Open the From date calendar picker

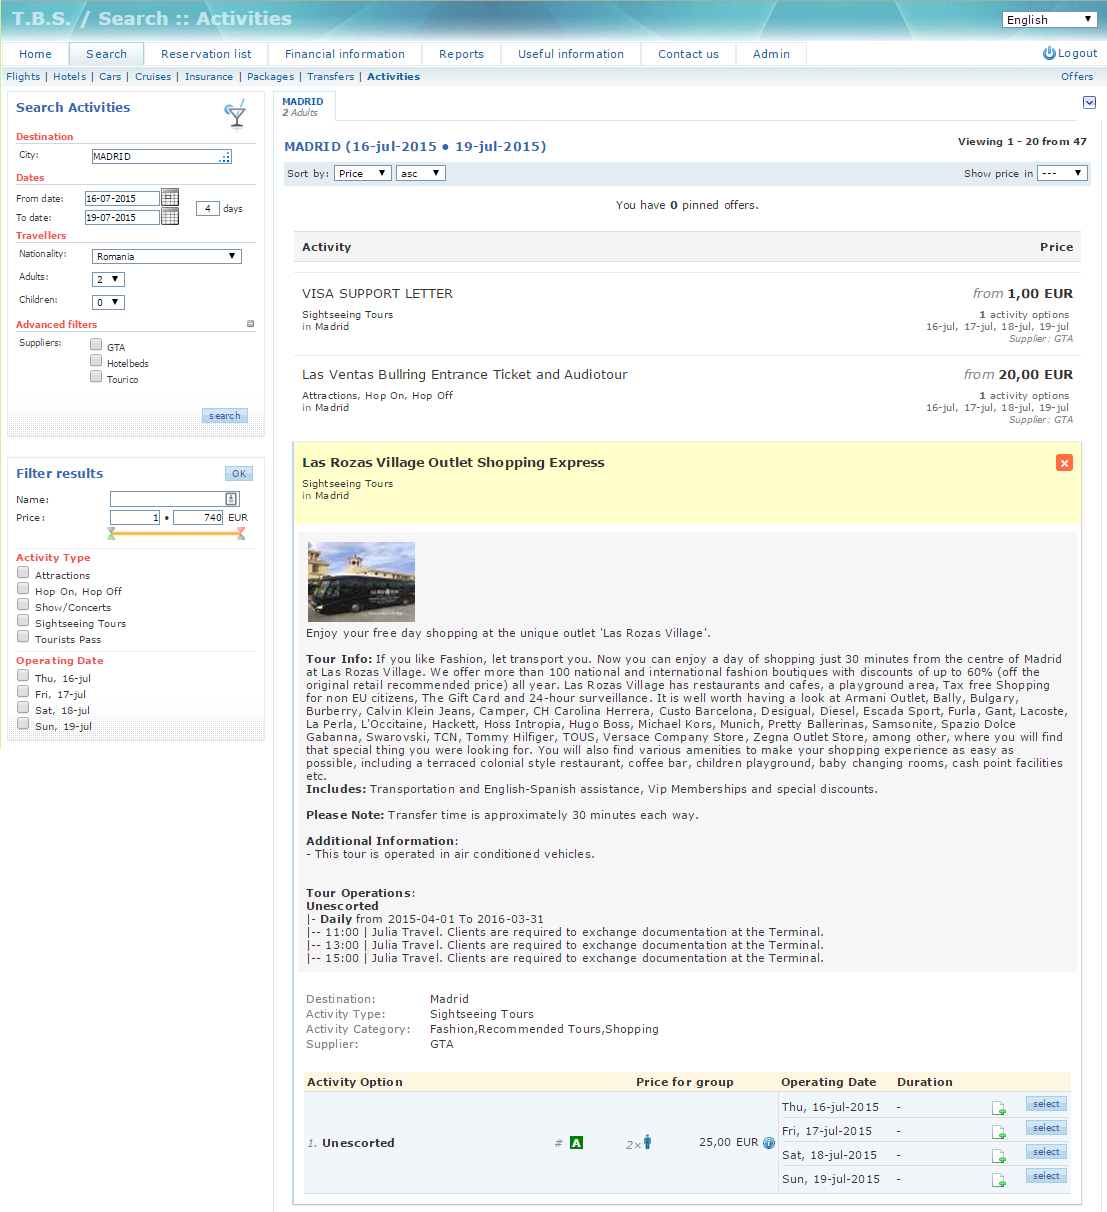(170, 197)
